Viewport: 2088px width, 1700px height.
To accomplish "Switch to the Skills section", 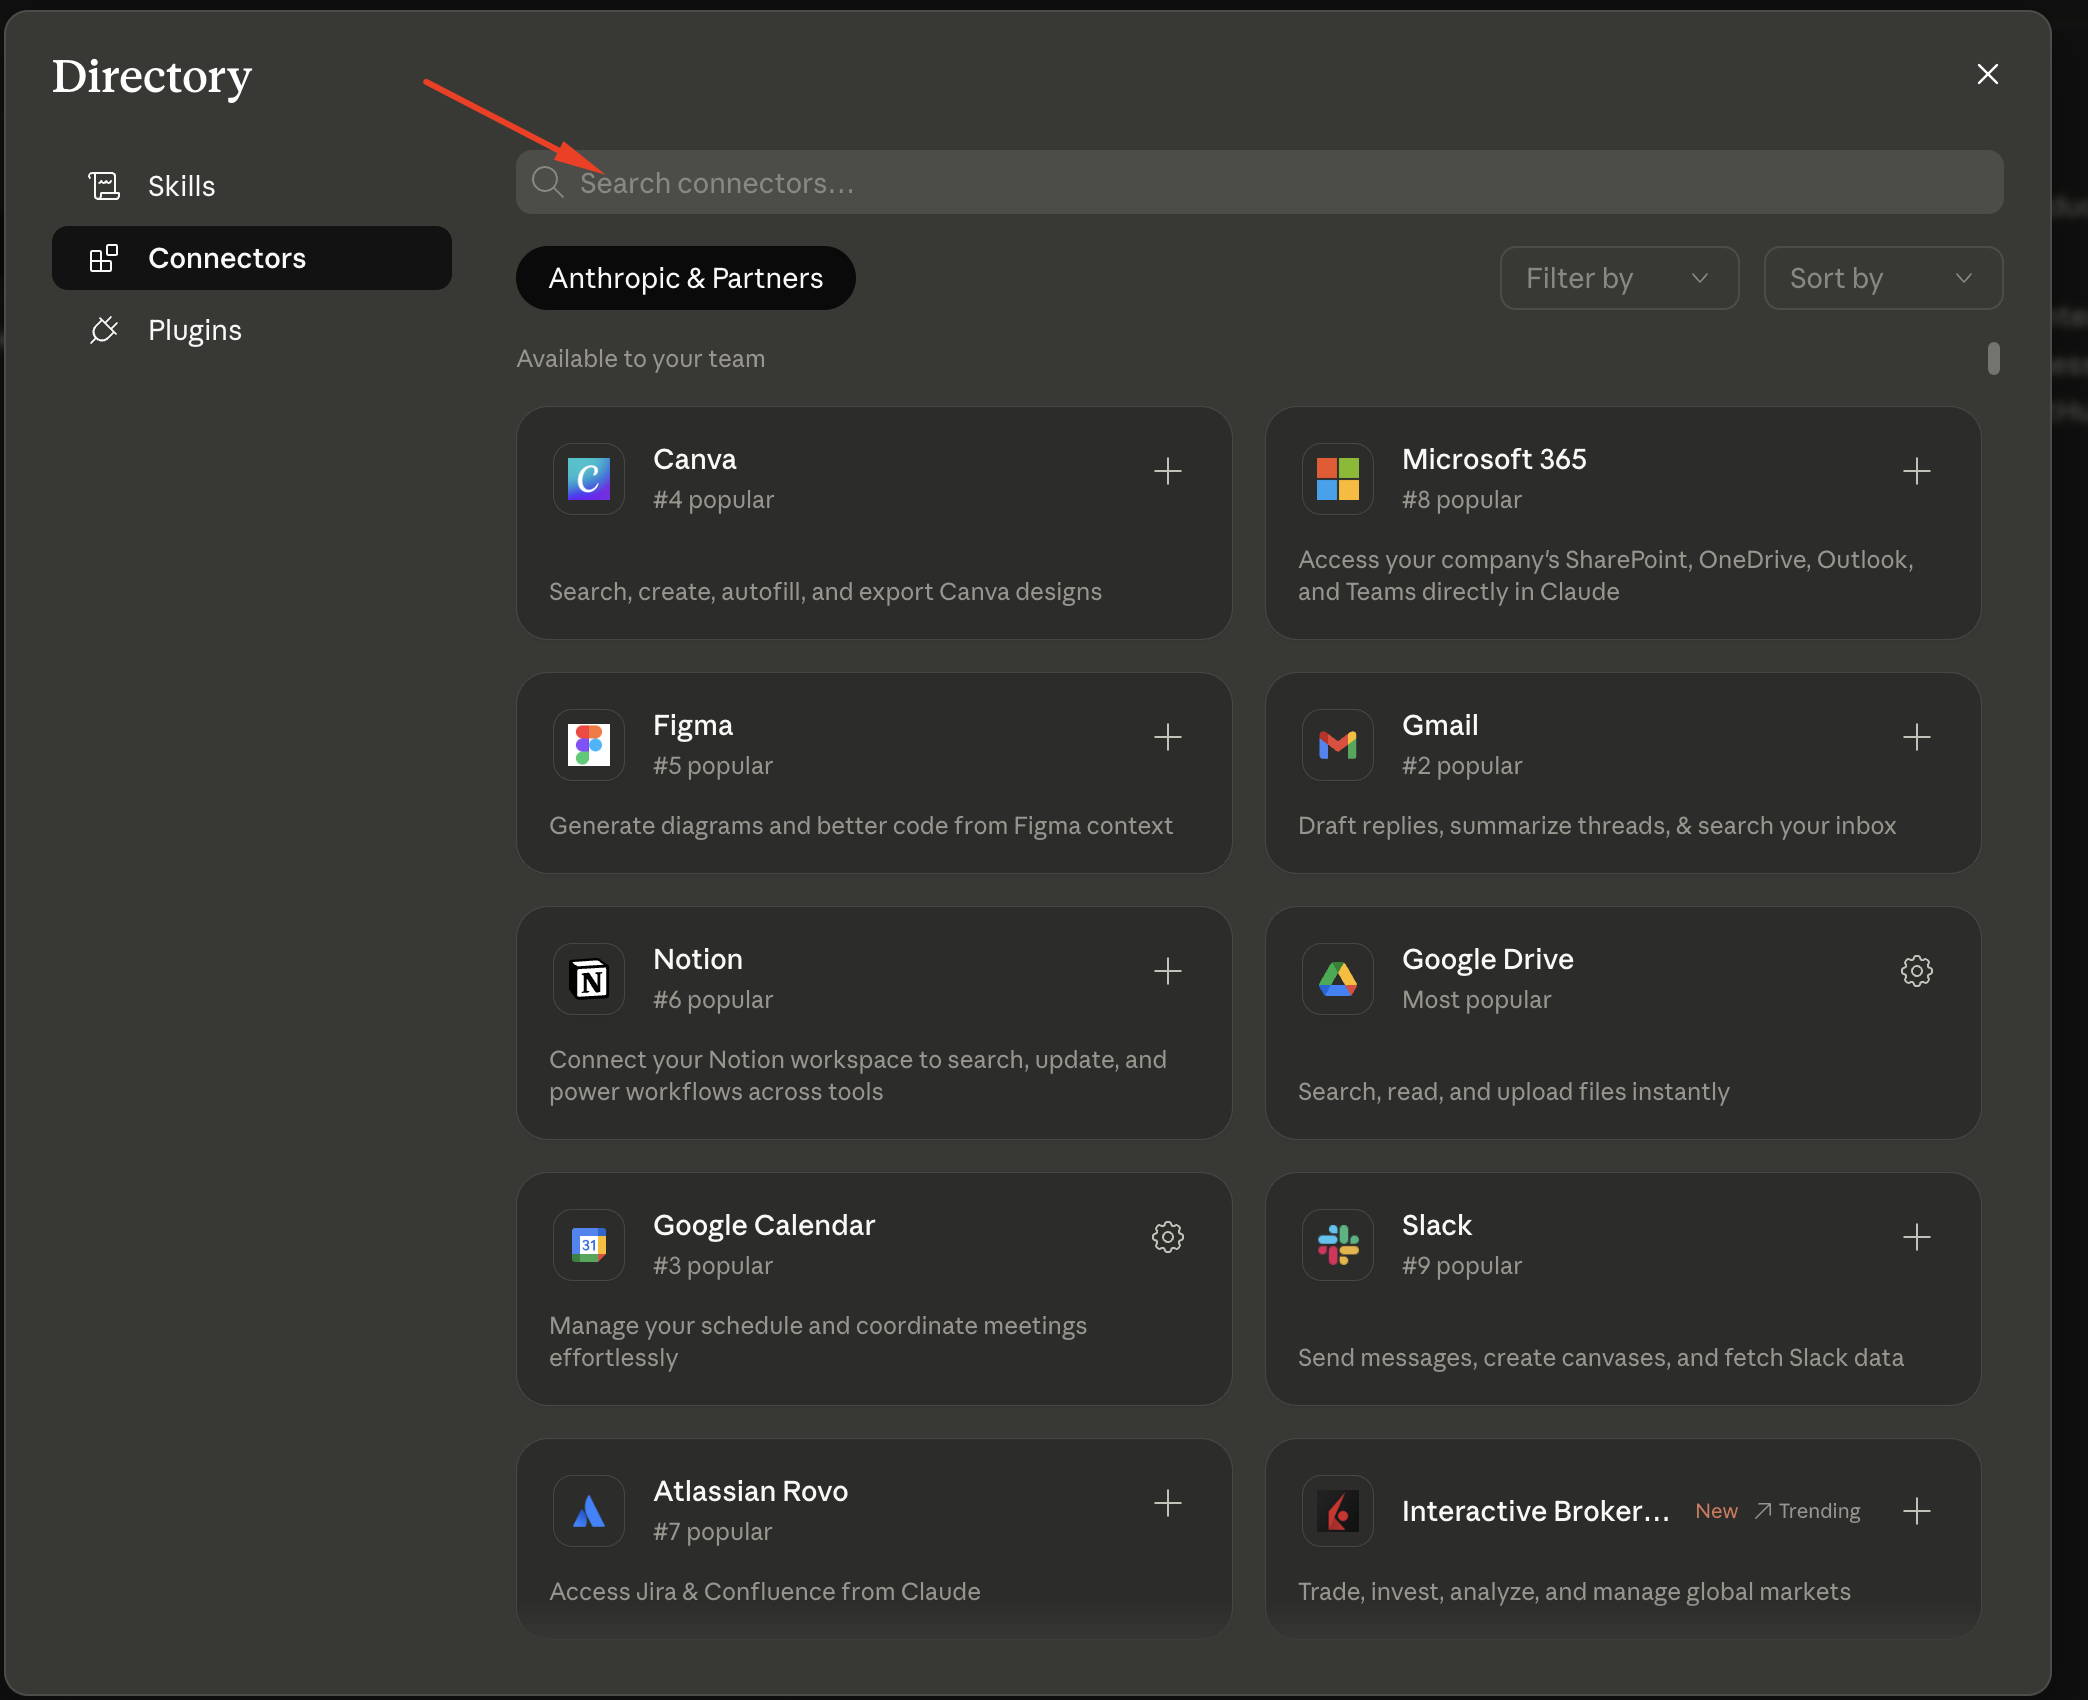I will [252, 186].
